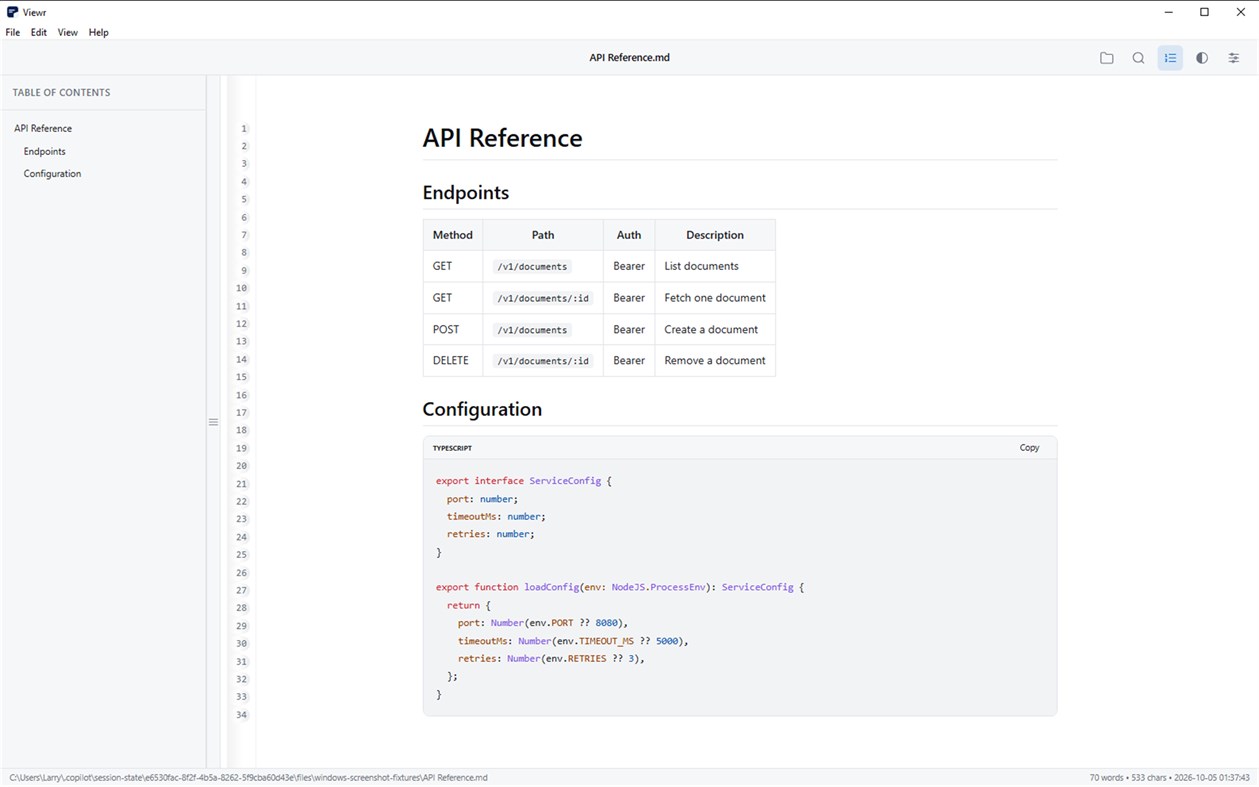This screenshot has height=787, width=1259.
Task: Open a file with the folder icon
Action: tap(1106, 58)
